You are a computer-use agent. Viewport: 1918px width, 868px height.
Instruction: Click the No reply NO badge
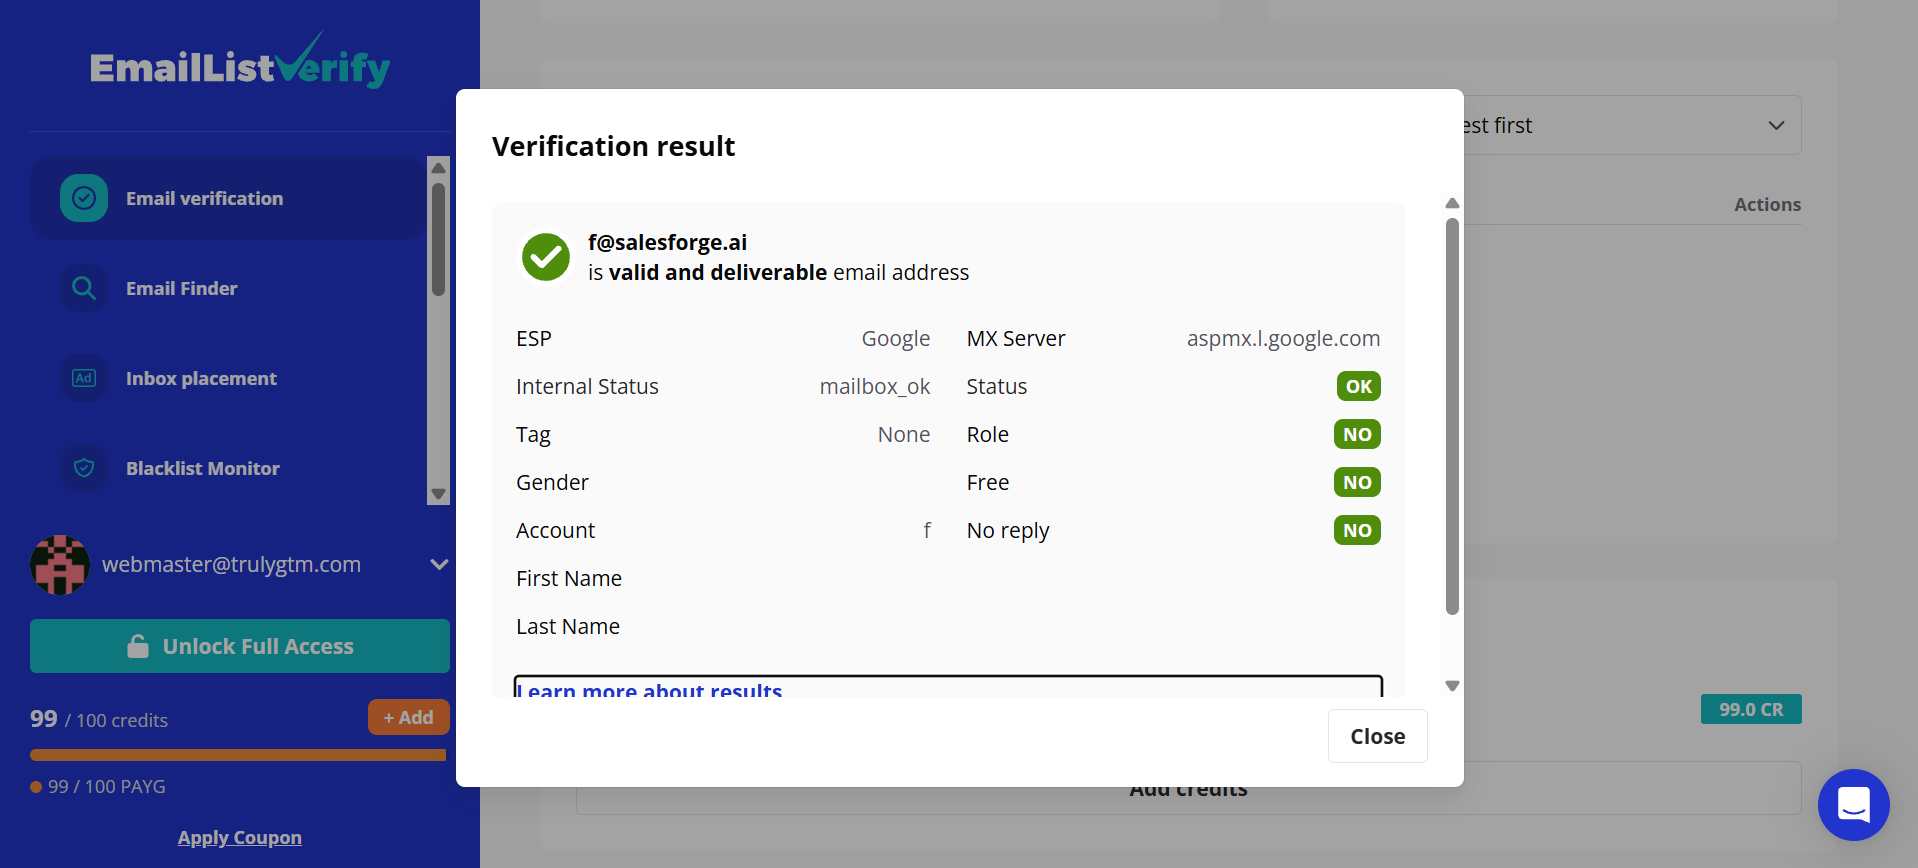(1357, 530)
